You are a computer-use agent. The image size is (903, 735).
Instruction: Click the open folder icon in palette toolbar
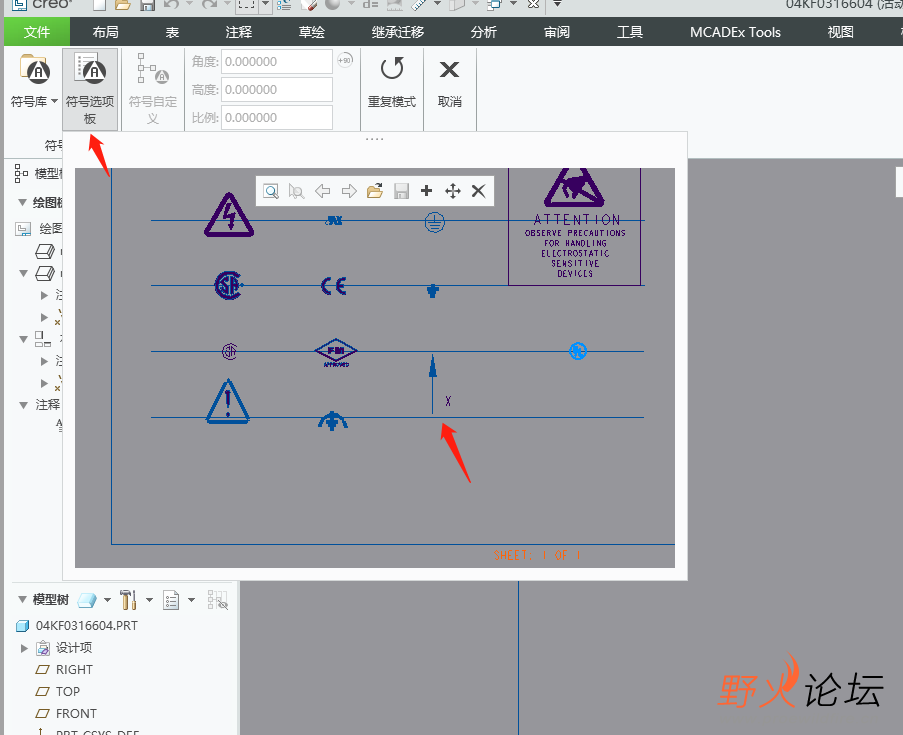(375, 191)
